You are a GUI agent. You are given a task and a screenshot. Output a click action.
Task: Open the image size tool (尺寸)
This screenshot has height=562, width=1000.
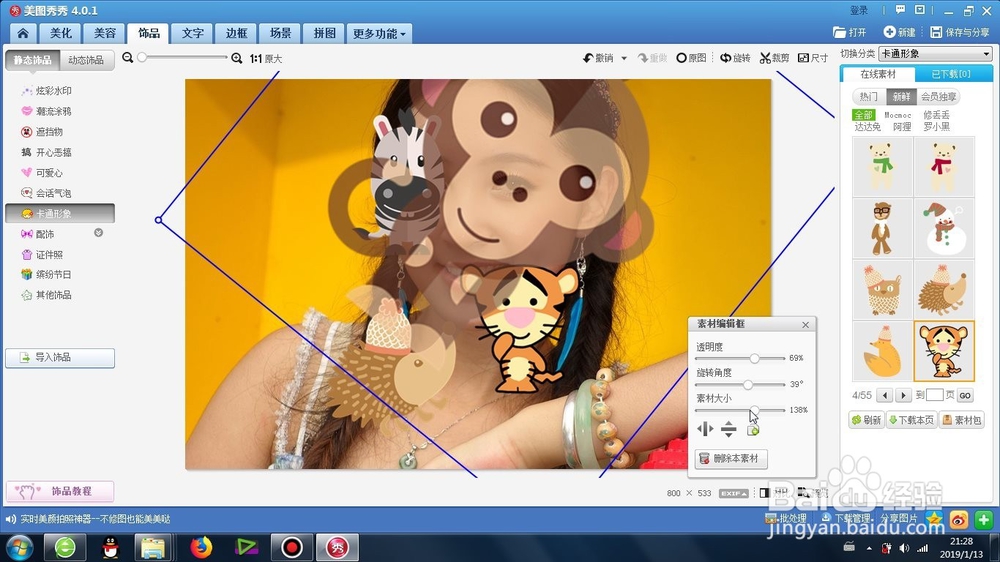tap(812, 58)
